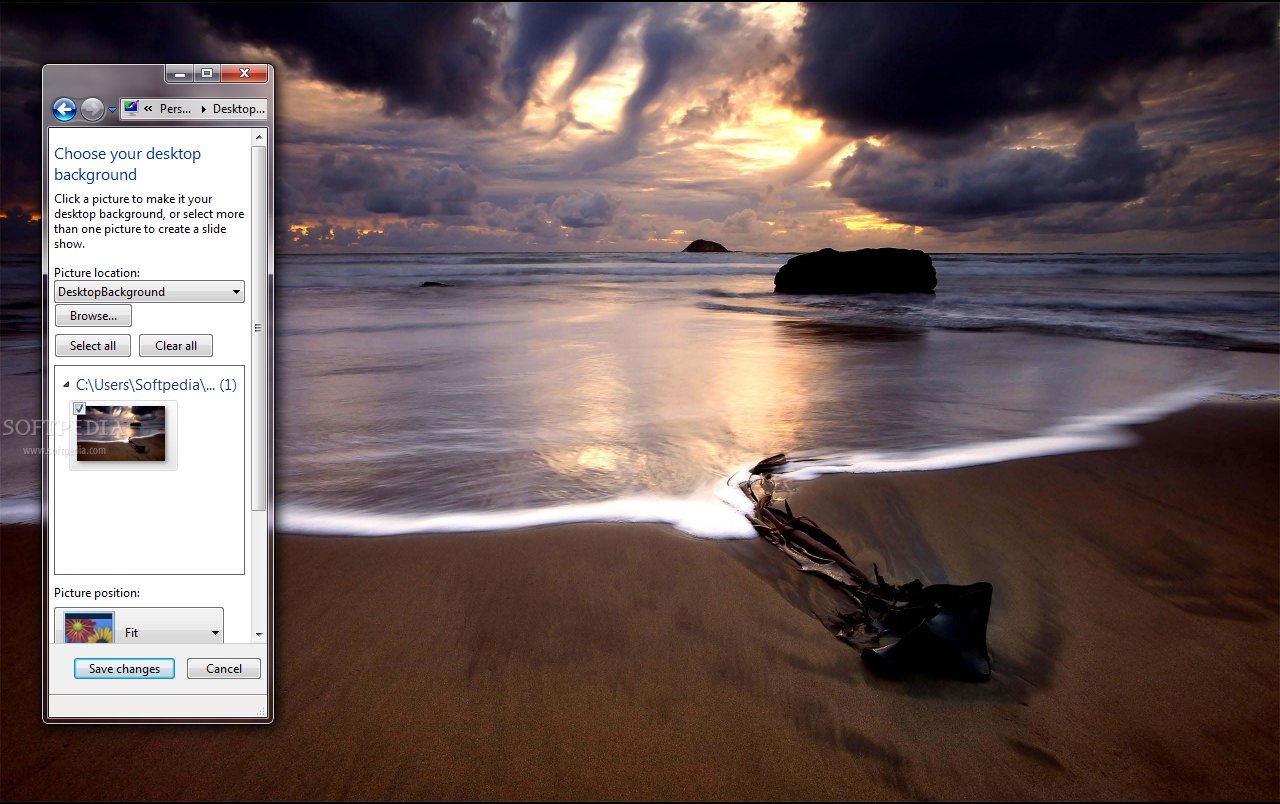Click the Select all button
The image size is (1280, 804).
point(93,346)
